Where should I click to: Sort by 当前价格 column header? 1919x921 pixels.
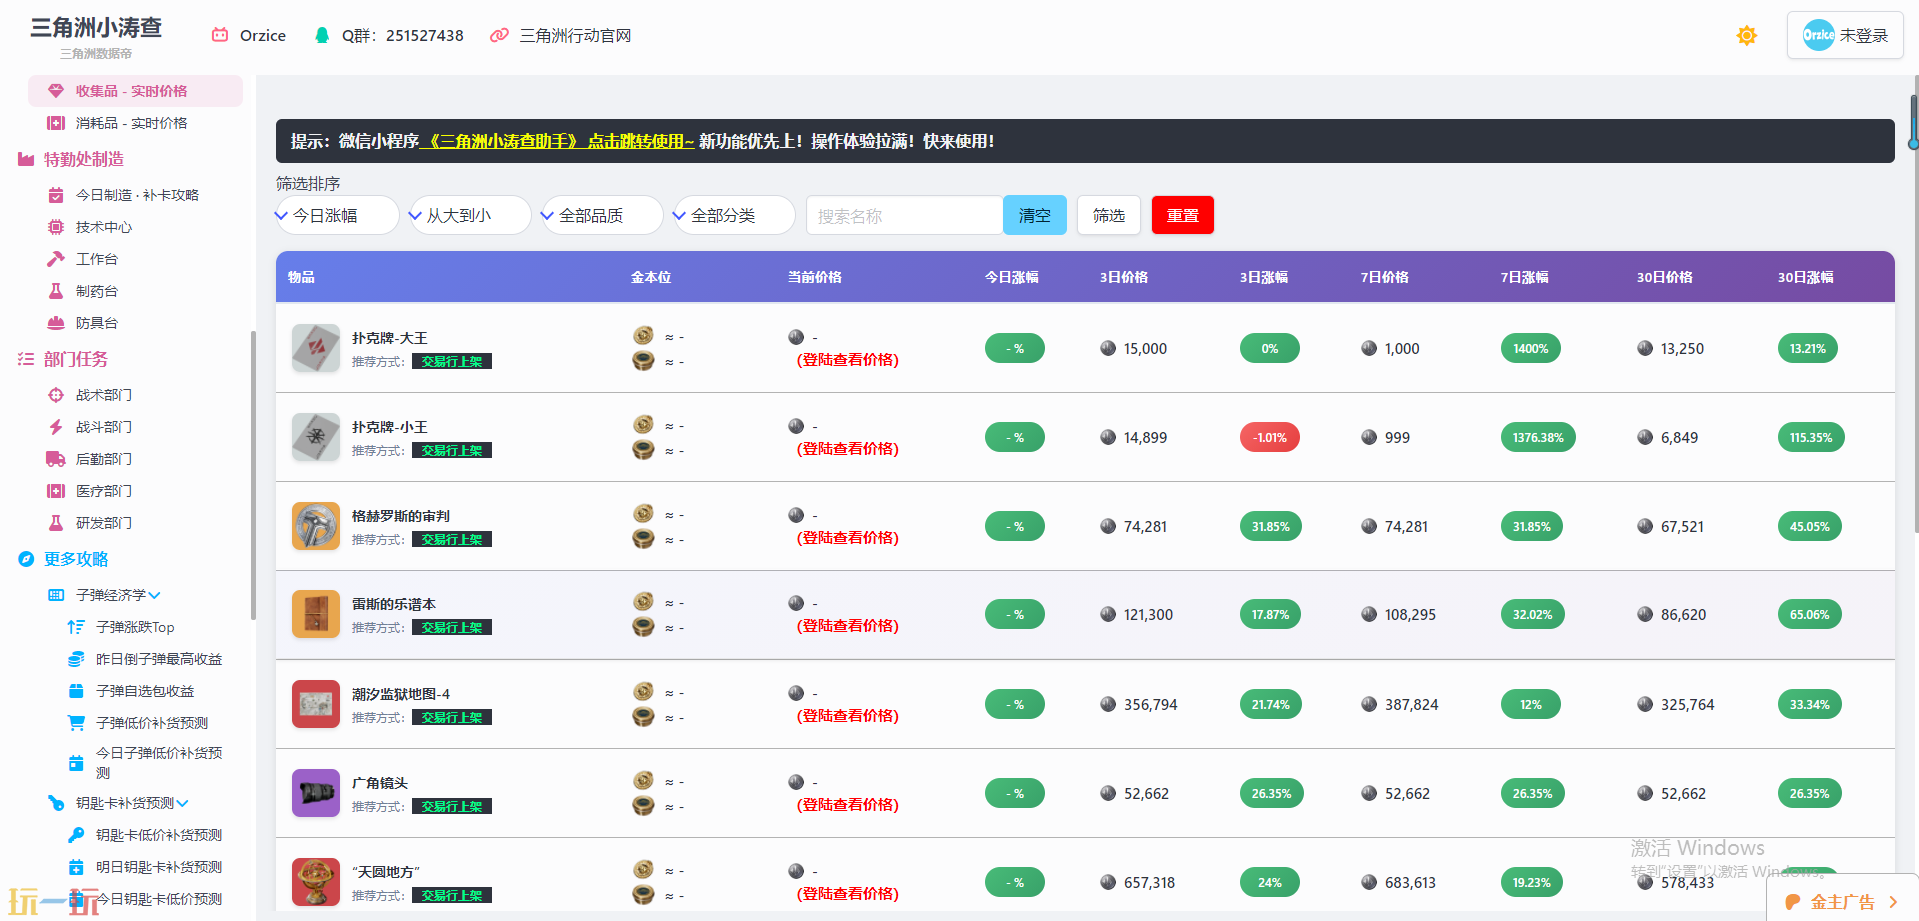(815, 277)
